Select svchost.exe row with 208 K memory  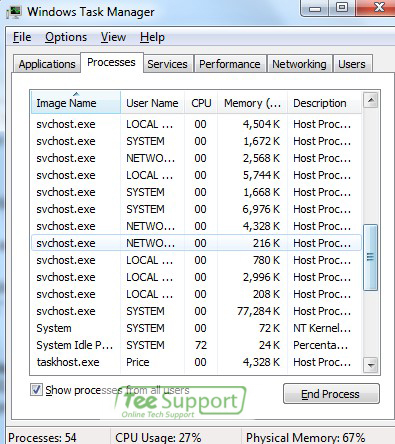(196, 294)
